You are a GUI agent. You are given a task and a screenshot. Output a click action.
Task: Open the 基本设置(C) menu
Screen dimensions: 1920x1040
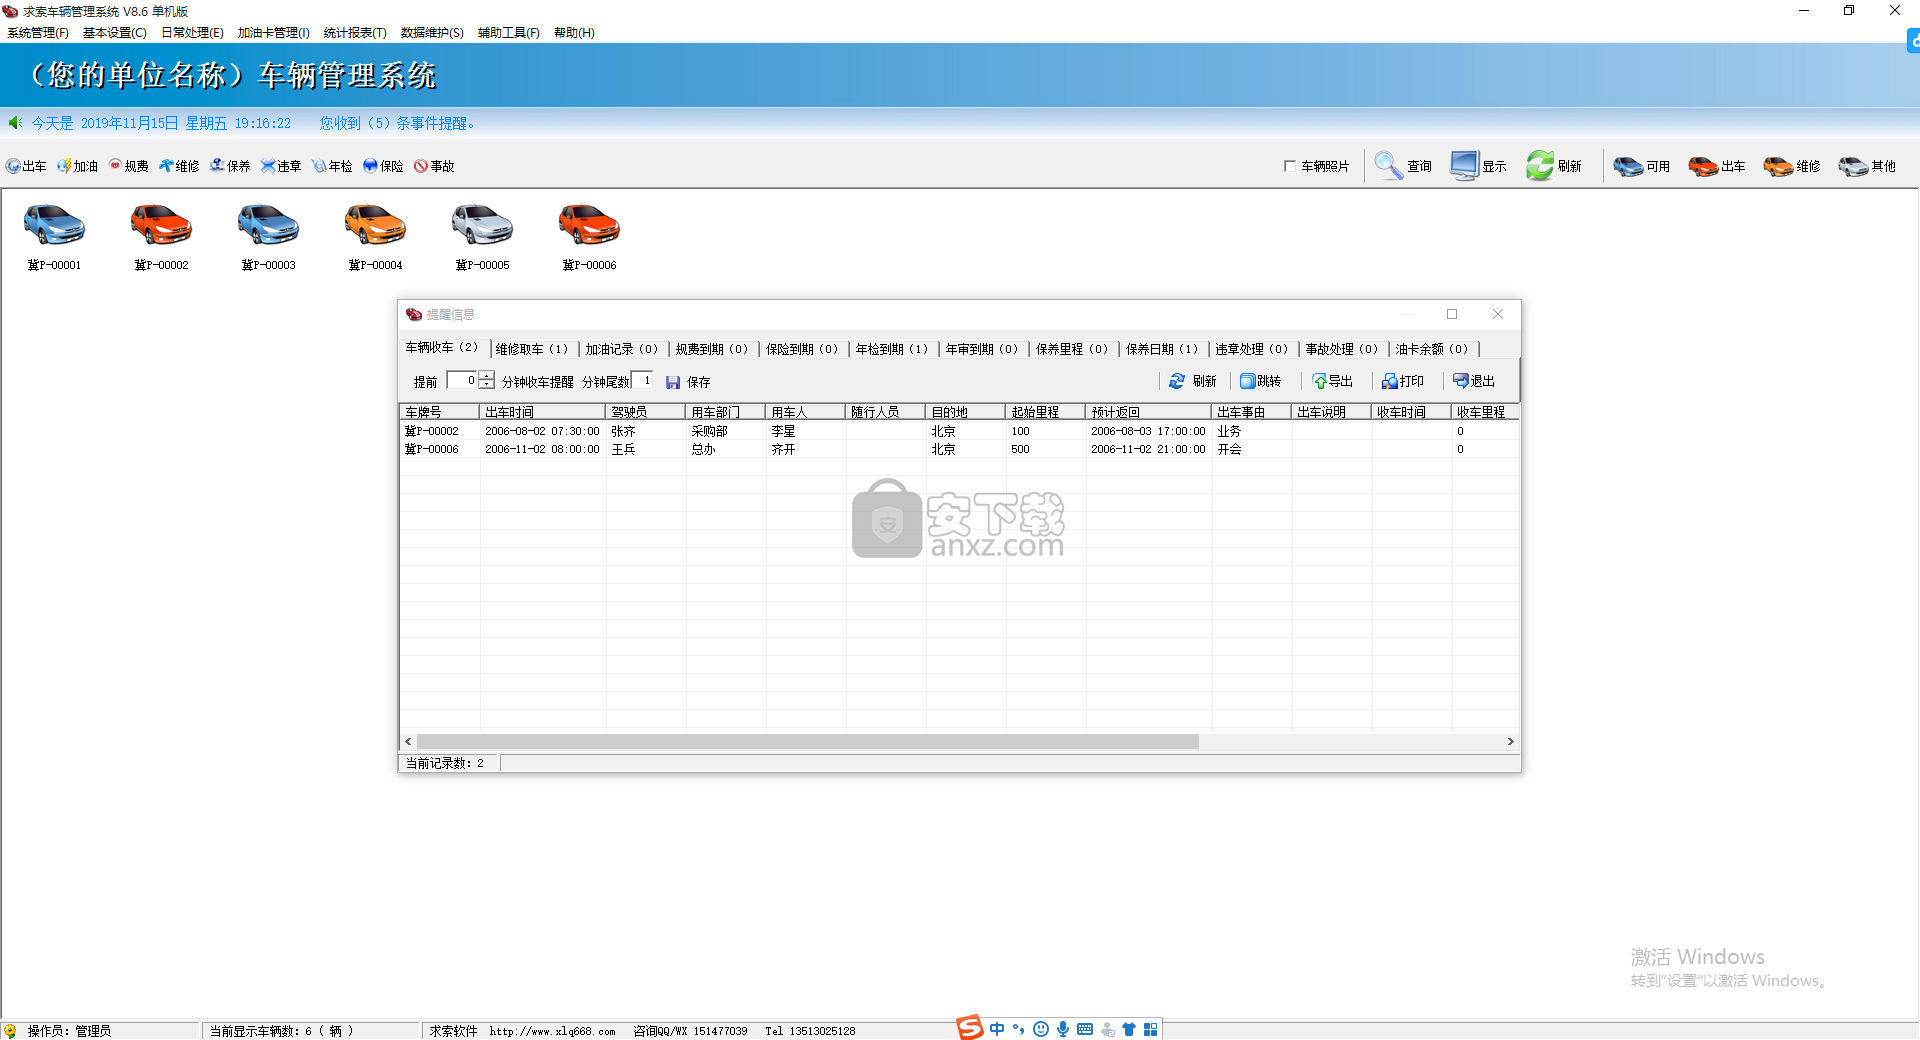[115, 33]
